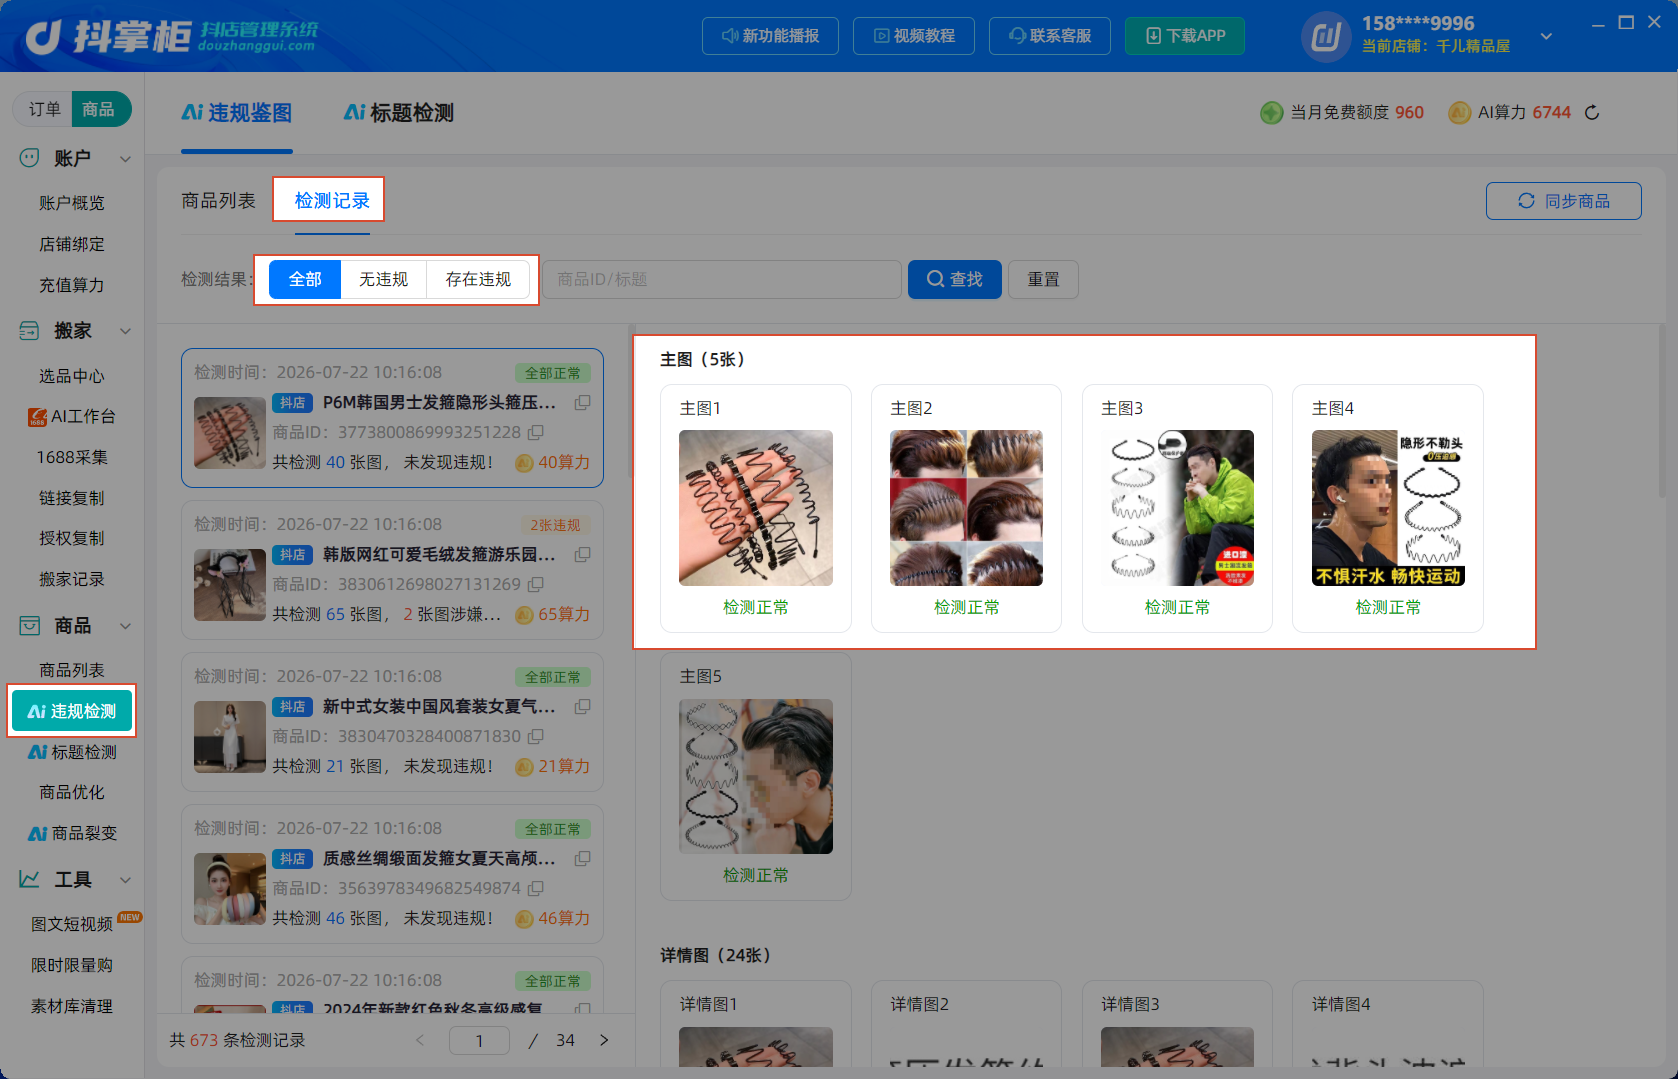Click the 重置 reset button
The image size is (1678, 1079).
tap(1043, 279)
